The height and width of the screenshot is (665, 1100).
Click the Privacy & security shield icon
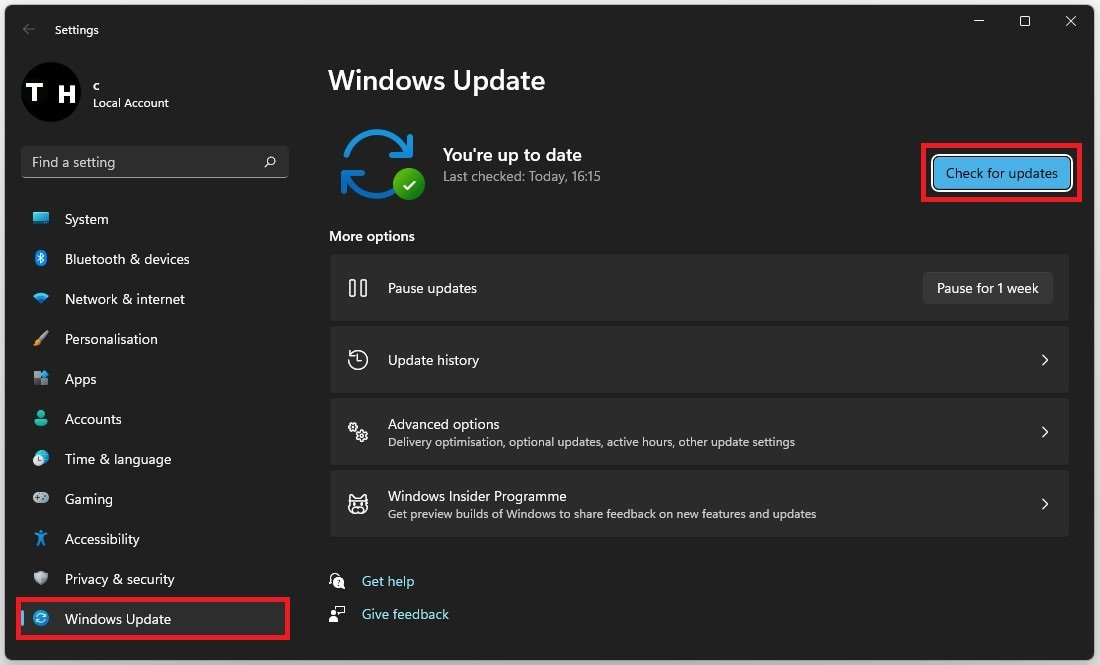pos(41,578)
